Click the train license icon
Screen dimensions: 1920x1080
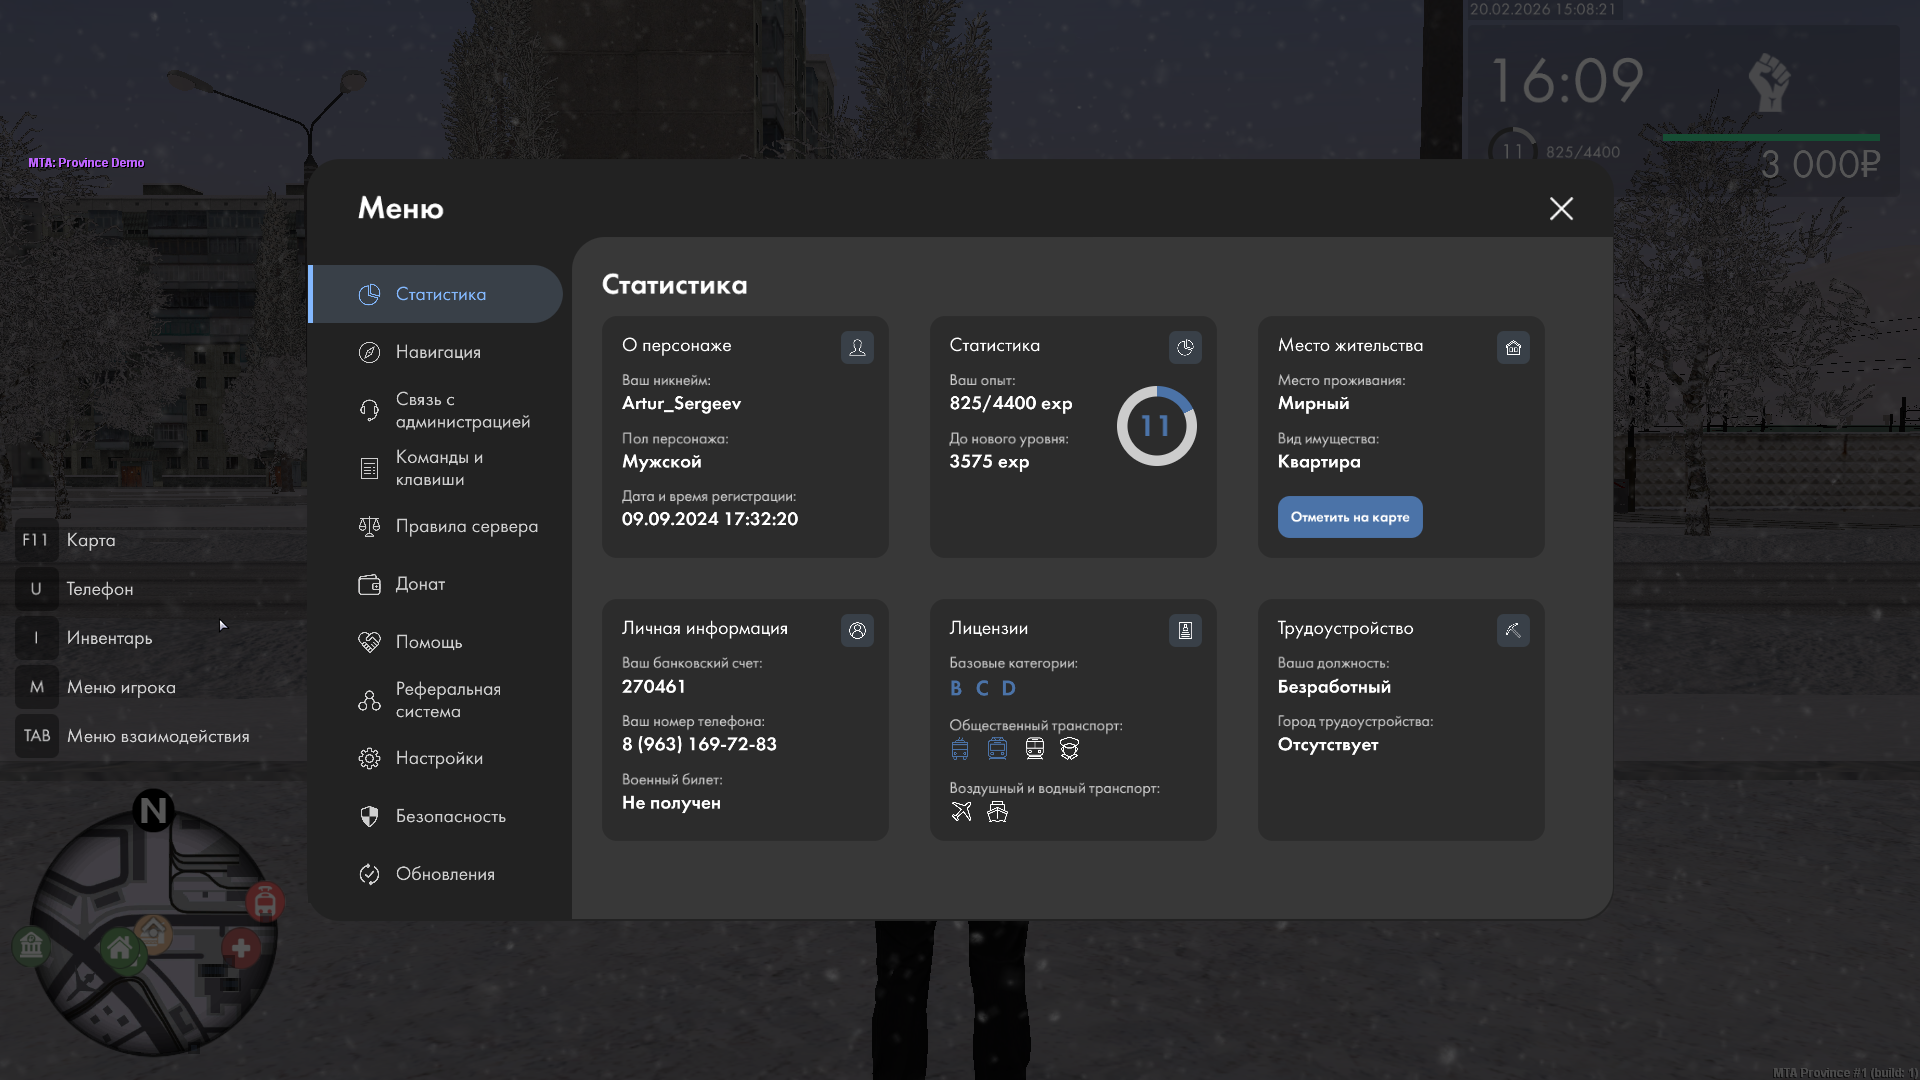pyautogui.click(x=1035, y=749)
